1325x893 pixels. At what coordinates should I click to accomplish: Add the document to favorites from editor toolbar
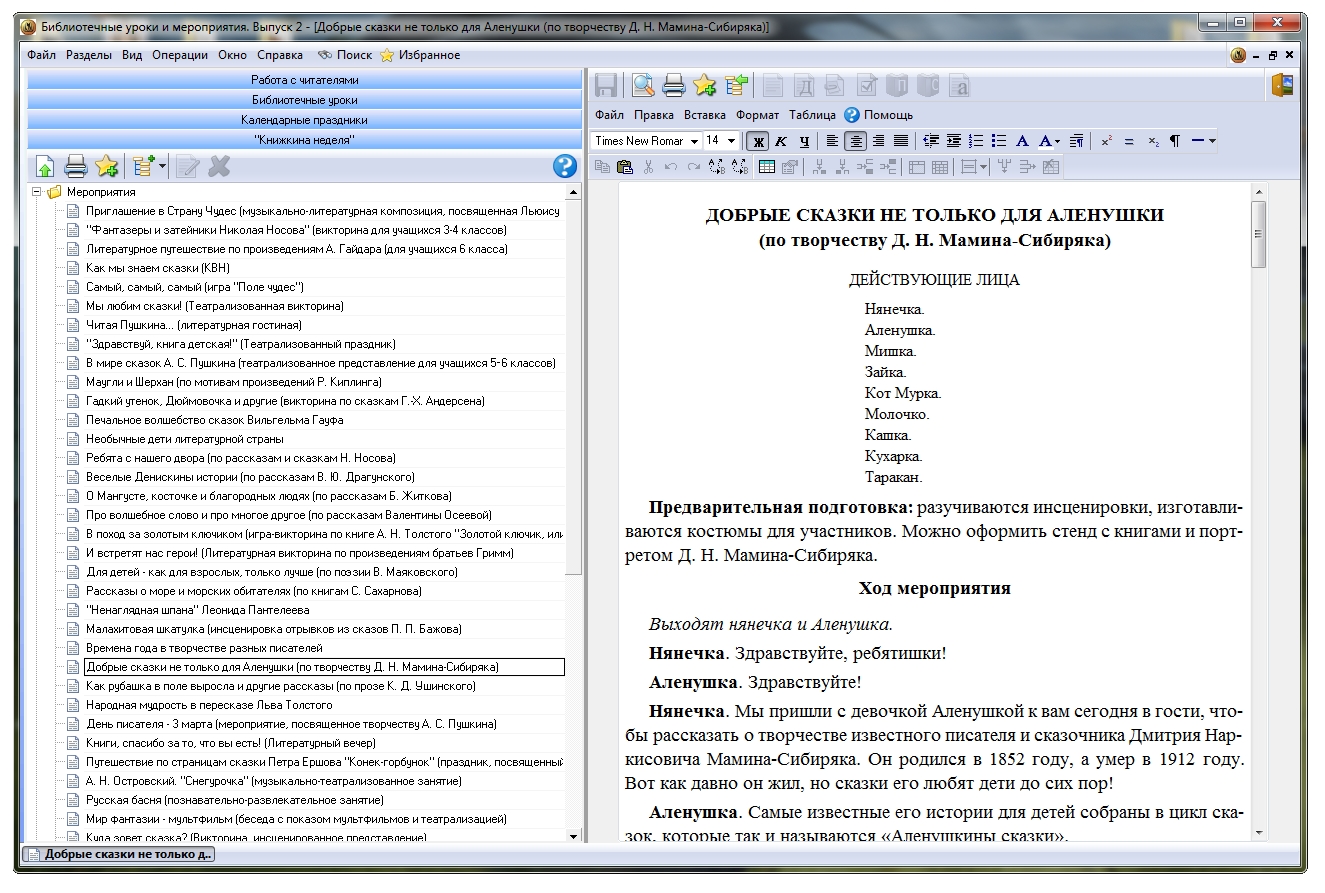click(705, 86)
